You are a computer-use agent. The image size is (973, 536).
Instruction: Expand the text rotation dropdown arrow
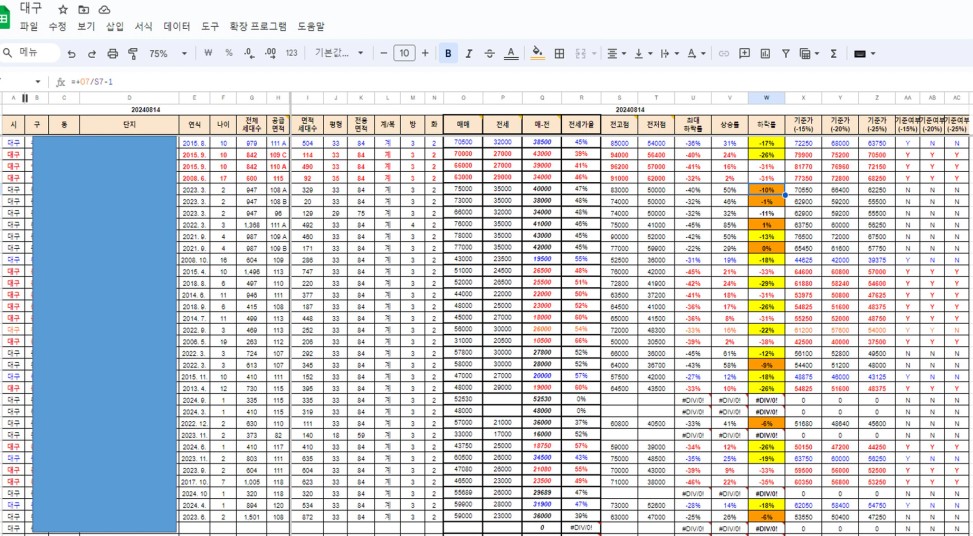(x=703, y=53)
